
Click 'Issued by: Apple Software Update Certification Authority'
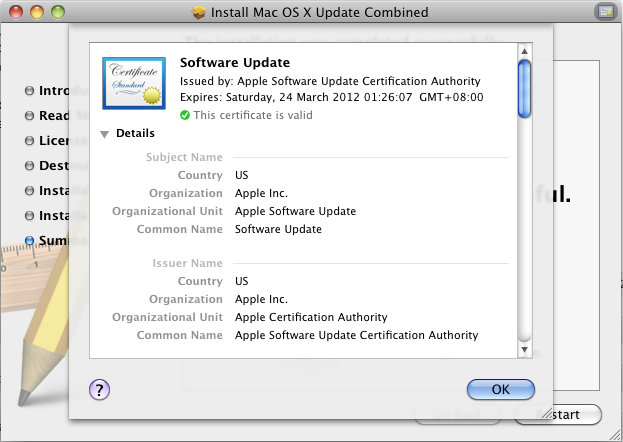(x=330, y=81)
